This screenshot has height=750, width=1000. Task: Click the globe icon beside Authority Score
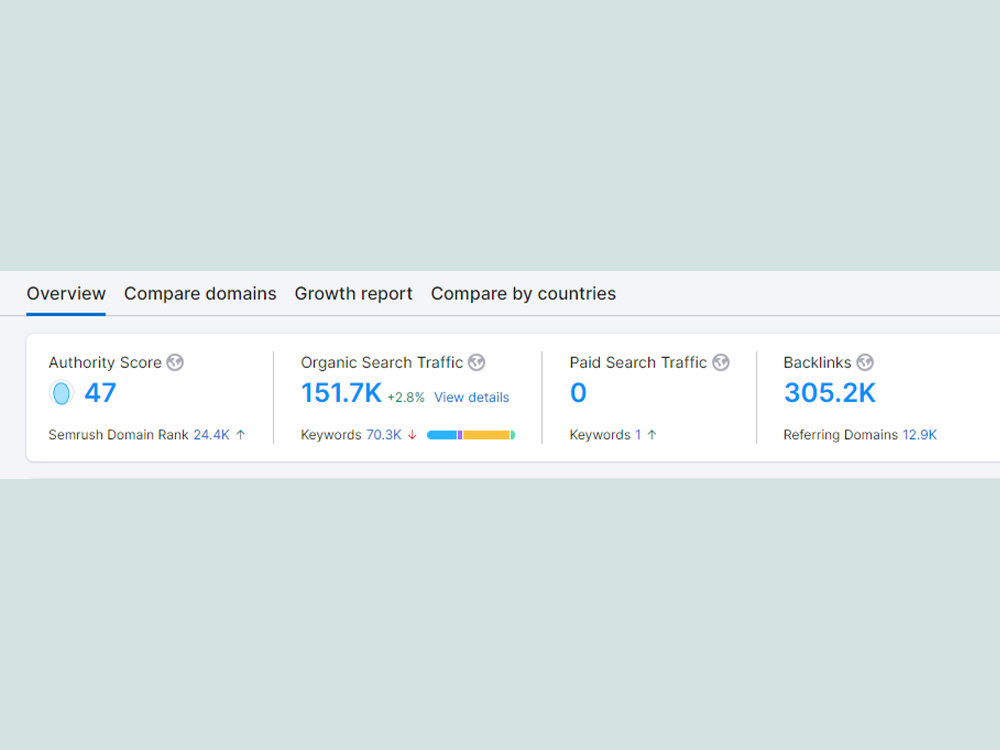(175, 363)
